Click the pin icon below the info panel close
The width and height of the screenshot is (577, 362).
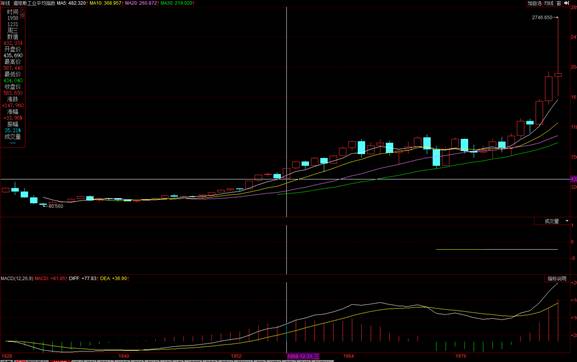pyautogui.click(x=22, y=16)
